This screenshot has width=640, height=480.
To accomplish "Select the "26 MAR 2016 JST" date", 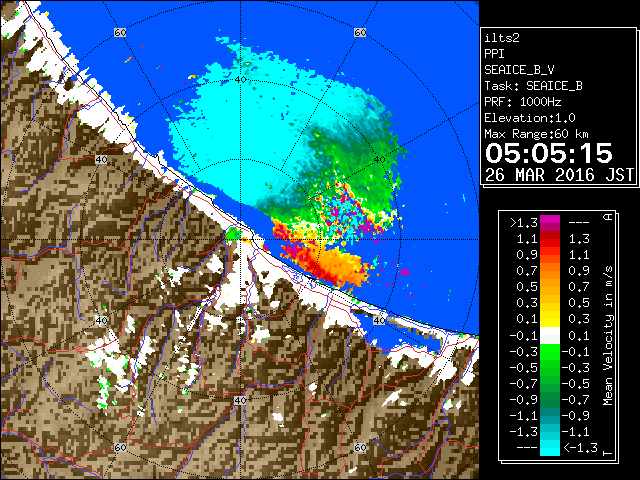I will (559, 175).
